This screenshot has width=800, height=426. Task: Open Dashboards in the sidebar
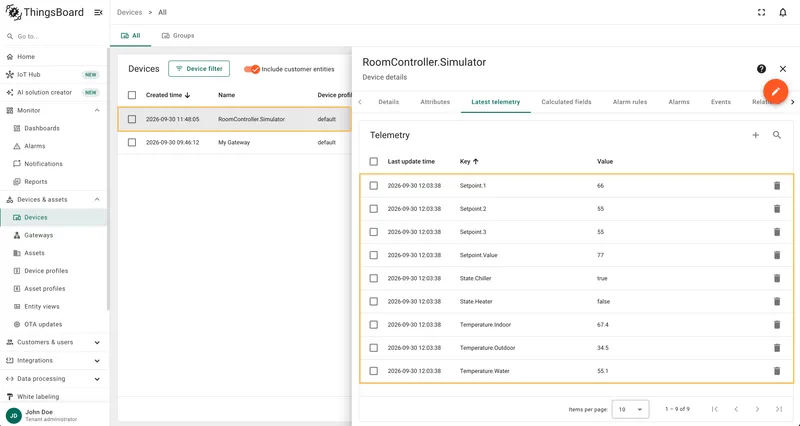[x=41, y=129]
